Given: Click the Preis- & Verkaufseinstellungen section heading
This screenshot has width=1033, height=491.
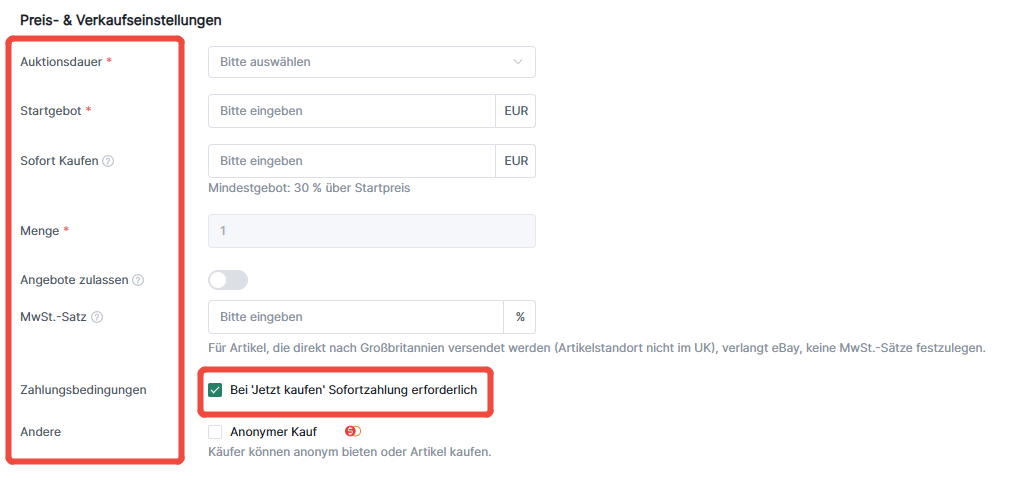Looking at the screenshot, I should tap(121, 20).
